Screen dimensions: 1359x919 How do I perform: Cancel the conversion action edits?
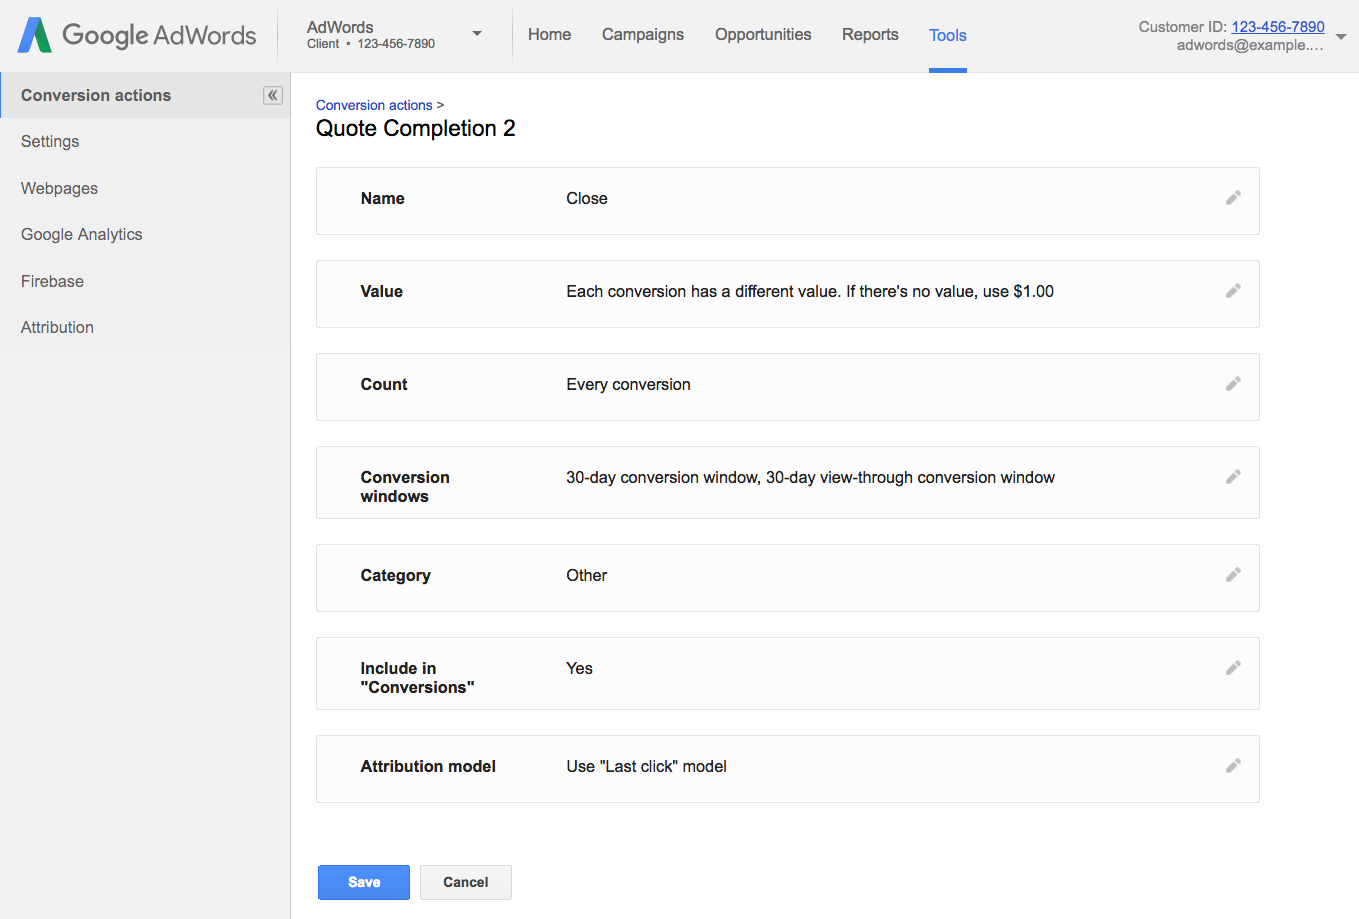[466, 882]
